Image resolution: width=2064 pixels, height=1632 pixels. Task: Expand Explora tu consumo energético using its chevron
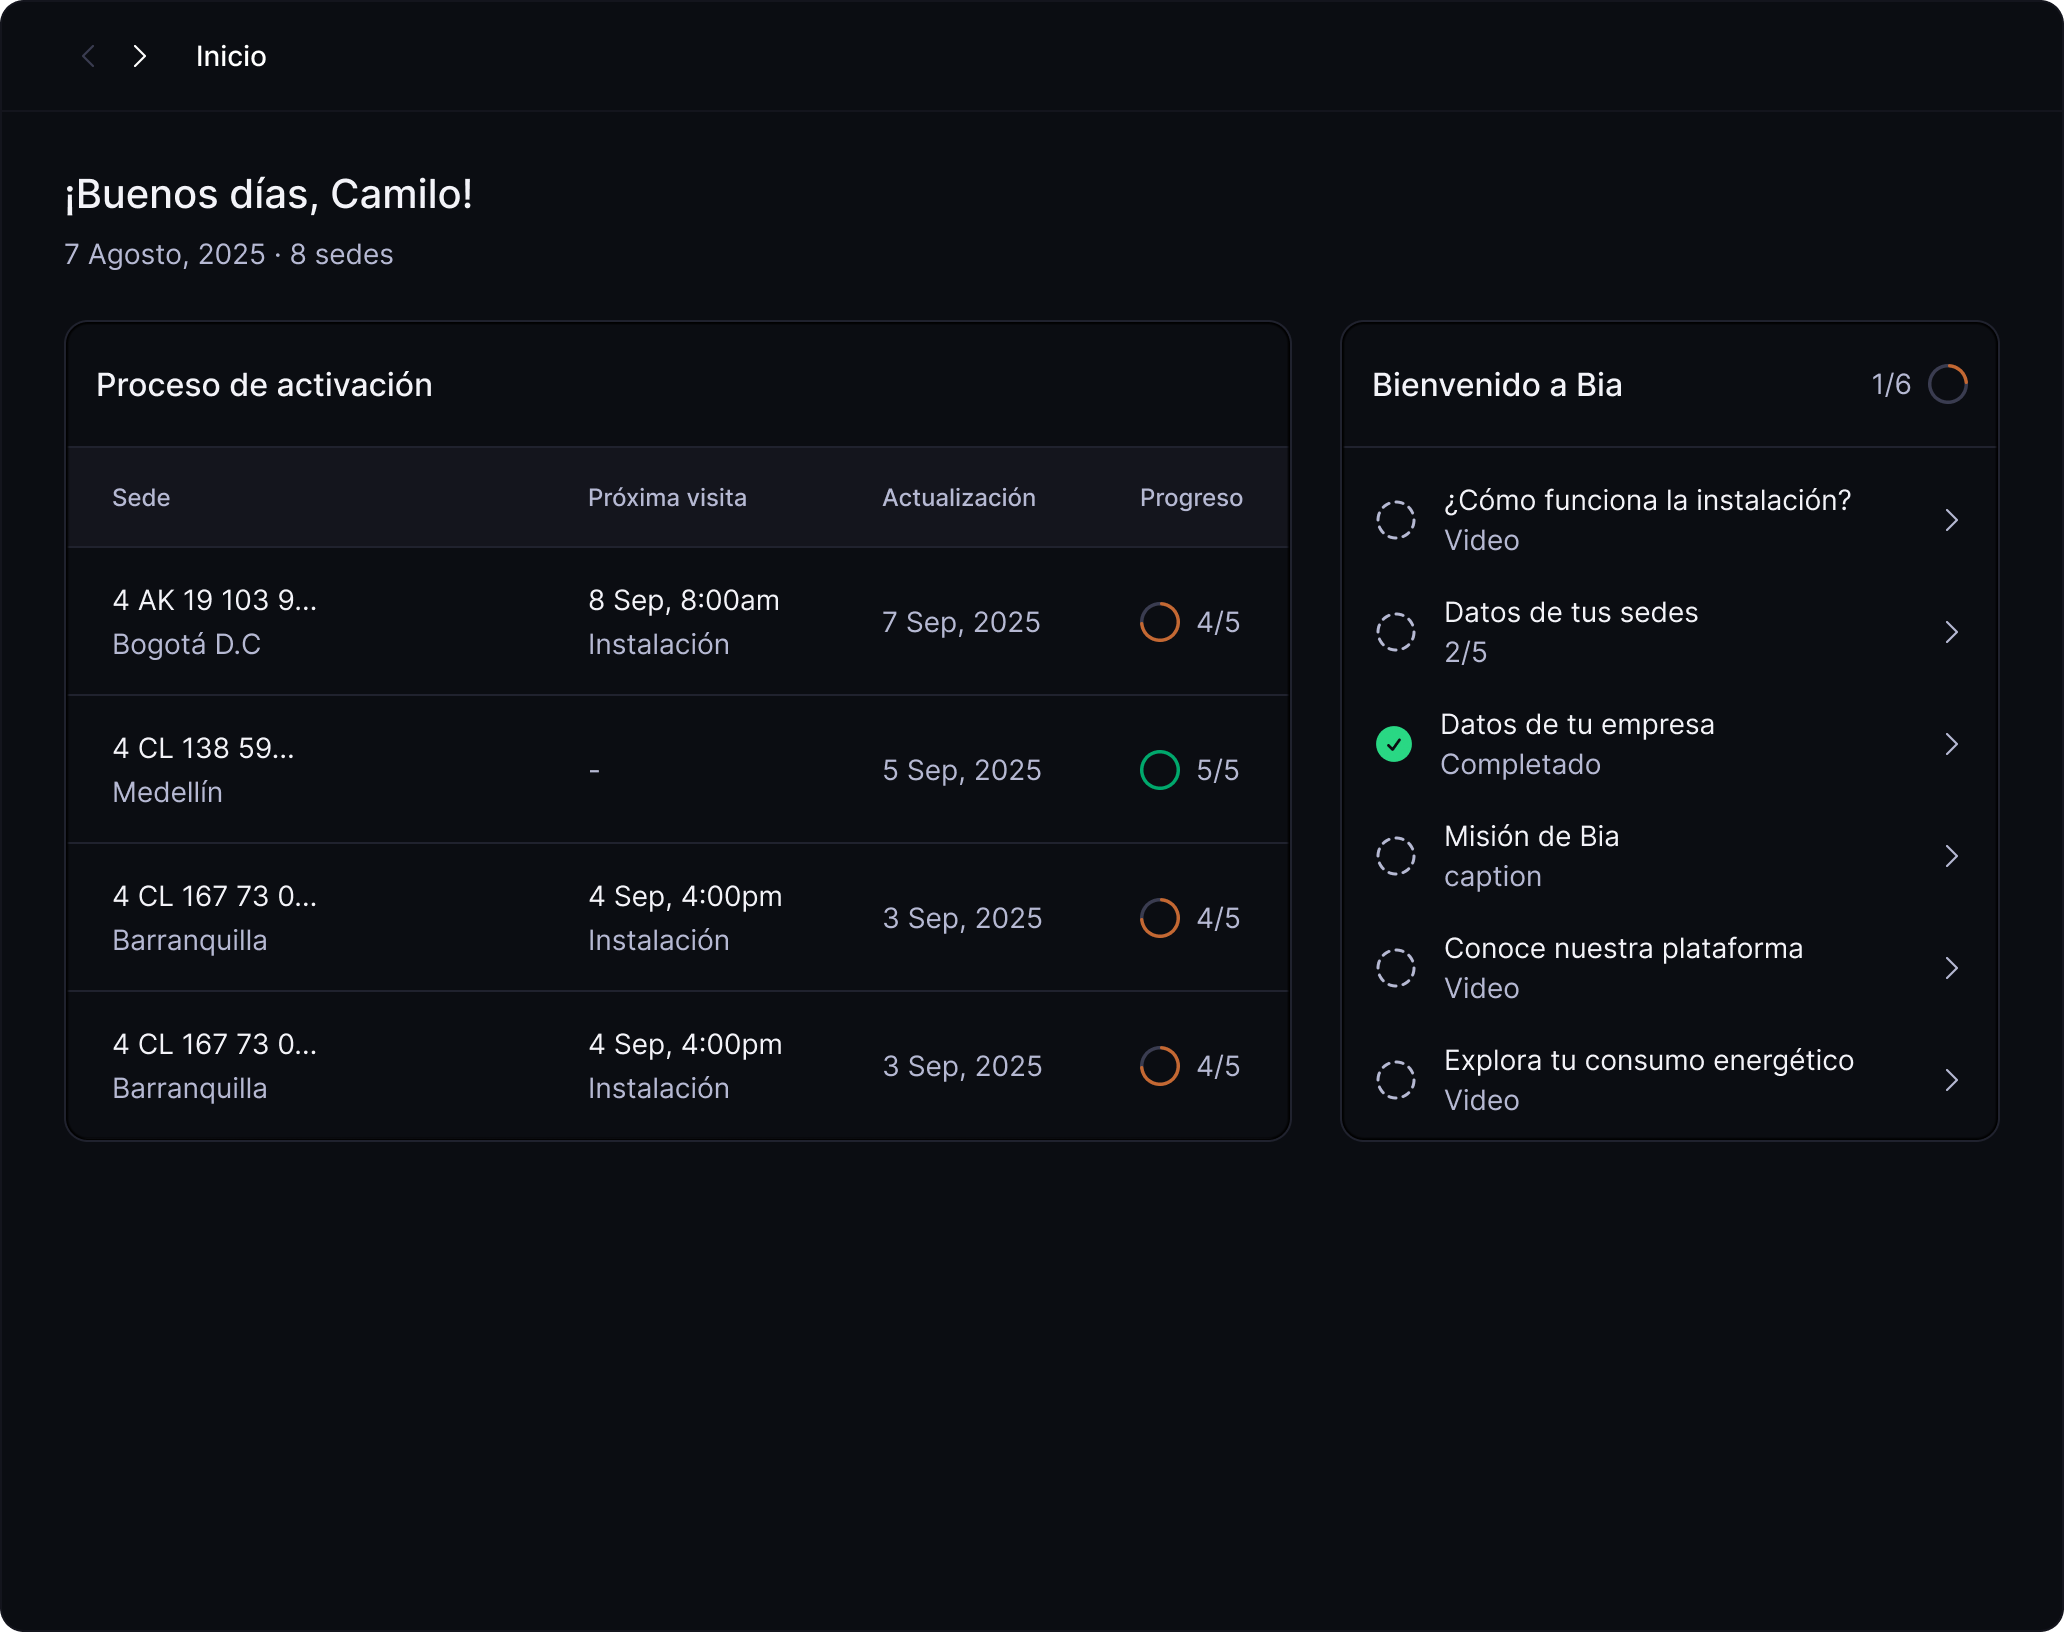click(x=1951, y=1080)
